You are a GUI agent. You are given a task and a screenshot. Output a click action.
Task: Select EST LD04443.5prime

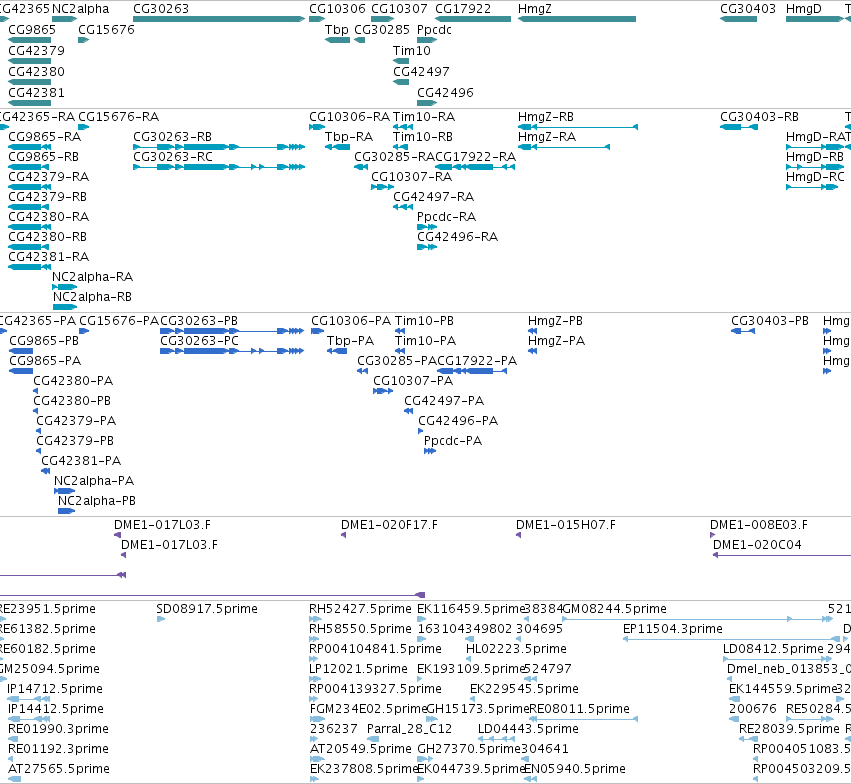coord(528,729)
